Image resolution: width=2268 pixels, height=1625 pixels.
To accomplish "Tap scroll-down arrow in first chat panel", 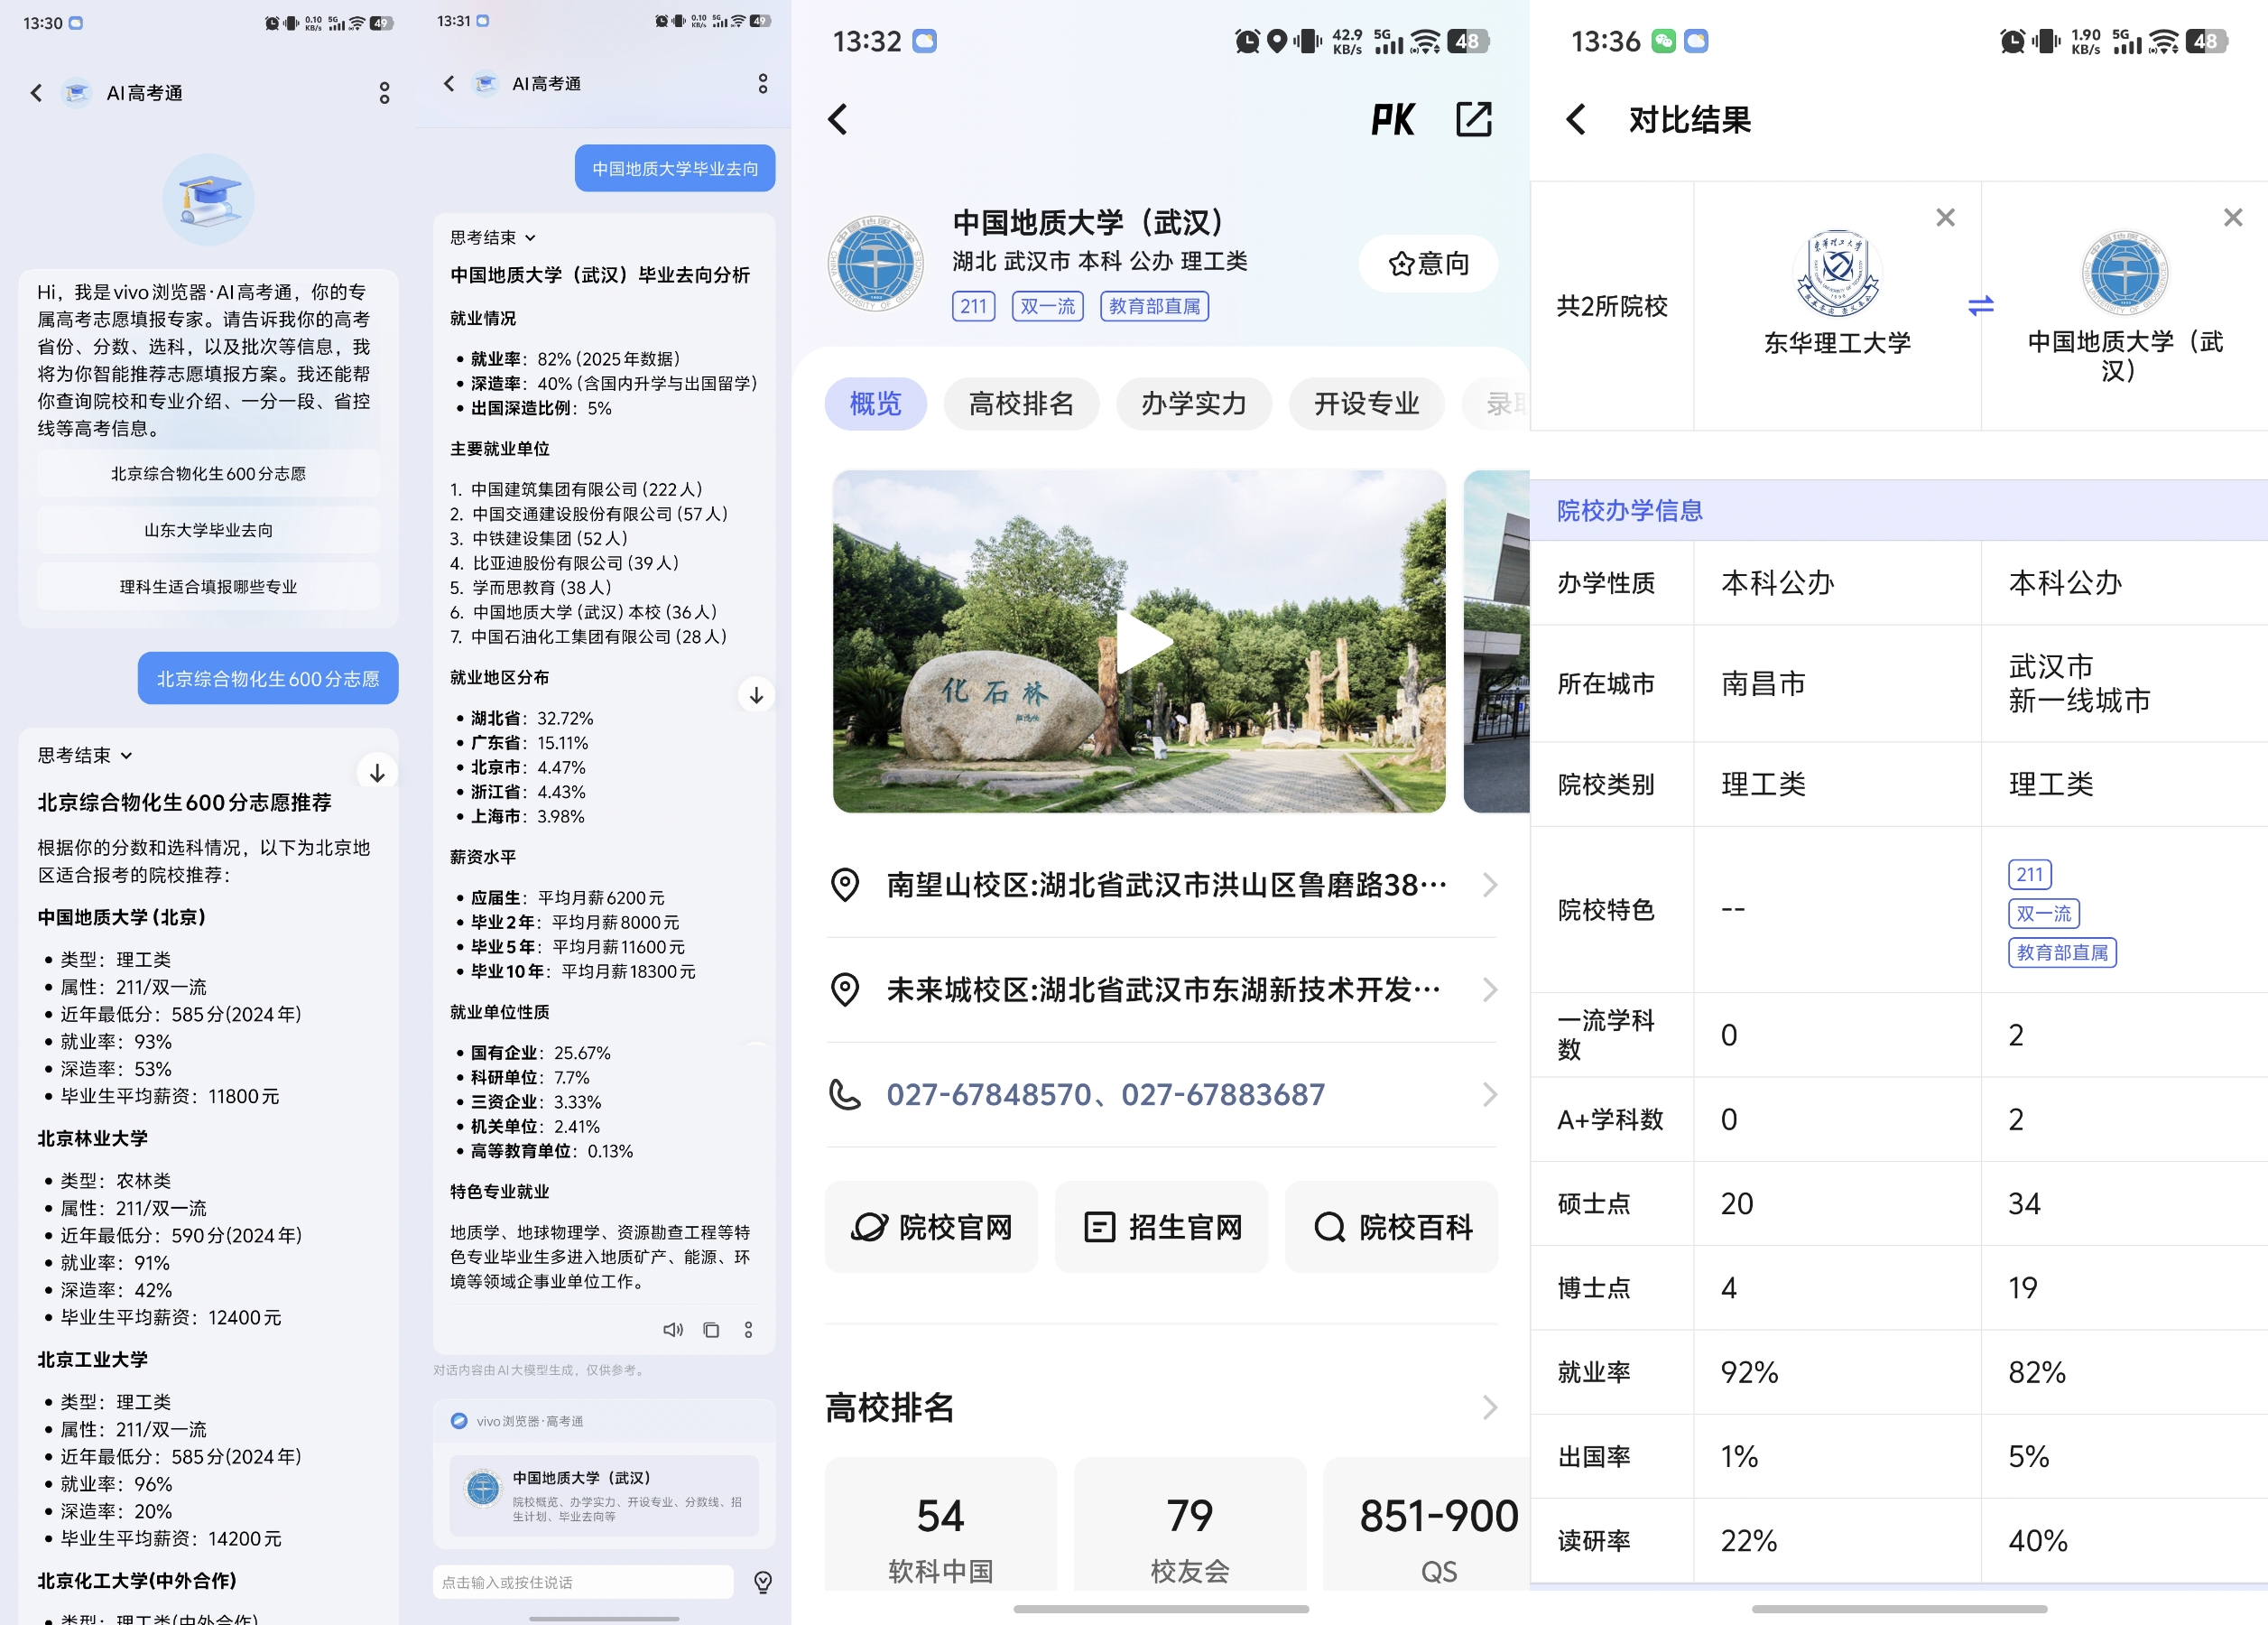I will tap(377, 772).
